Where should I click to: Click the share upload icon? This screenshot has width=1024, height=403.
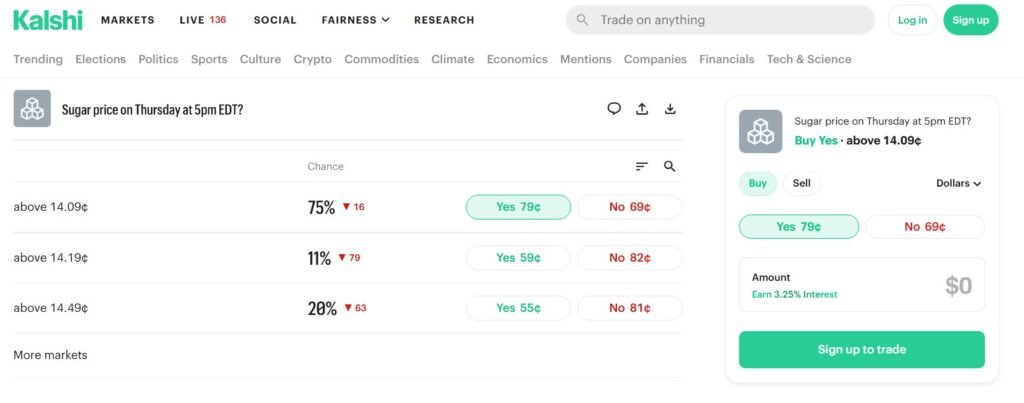642,109
